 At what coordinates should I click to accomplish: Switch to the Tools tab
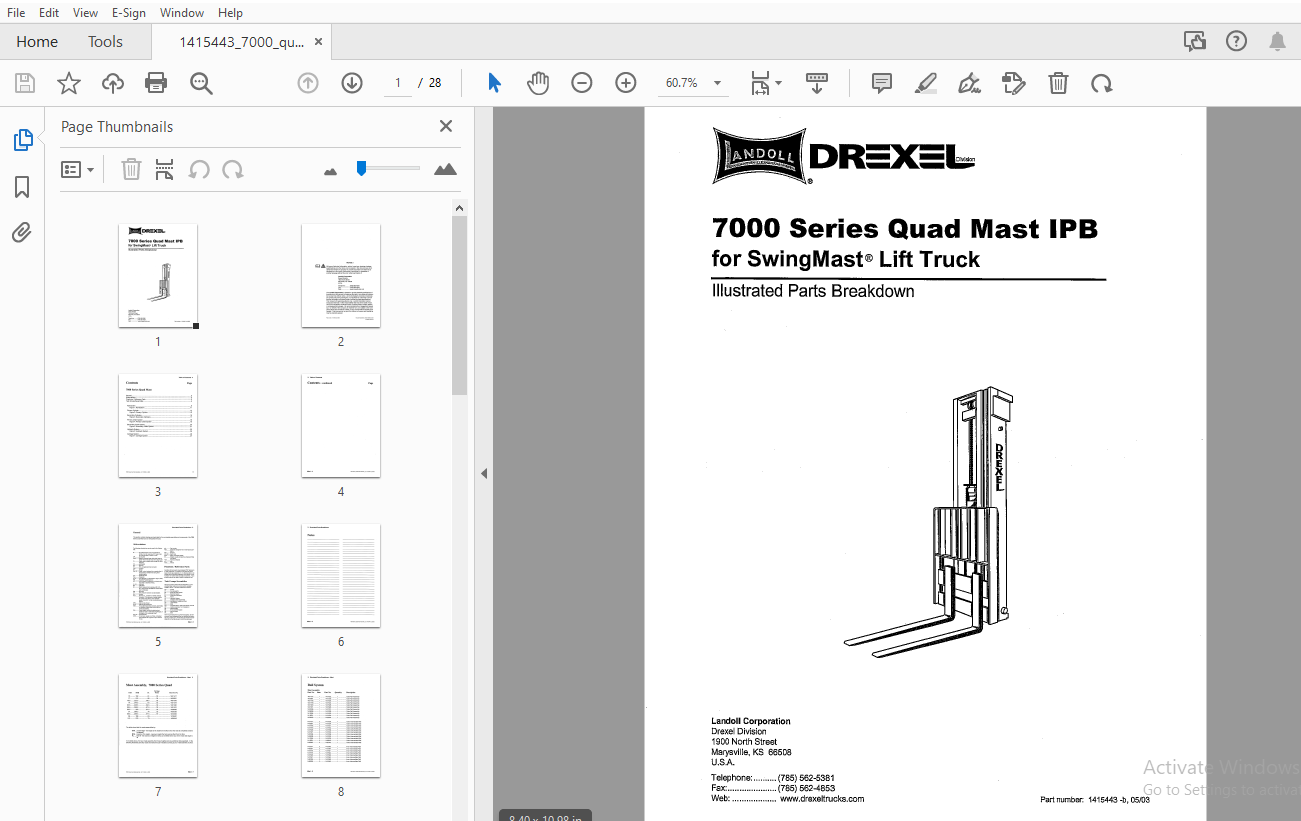pyautogui.click(x=105, y=41)
